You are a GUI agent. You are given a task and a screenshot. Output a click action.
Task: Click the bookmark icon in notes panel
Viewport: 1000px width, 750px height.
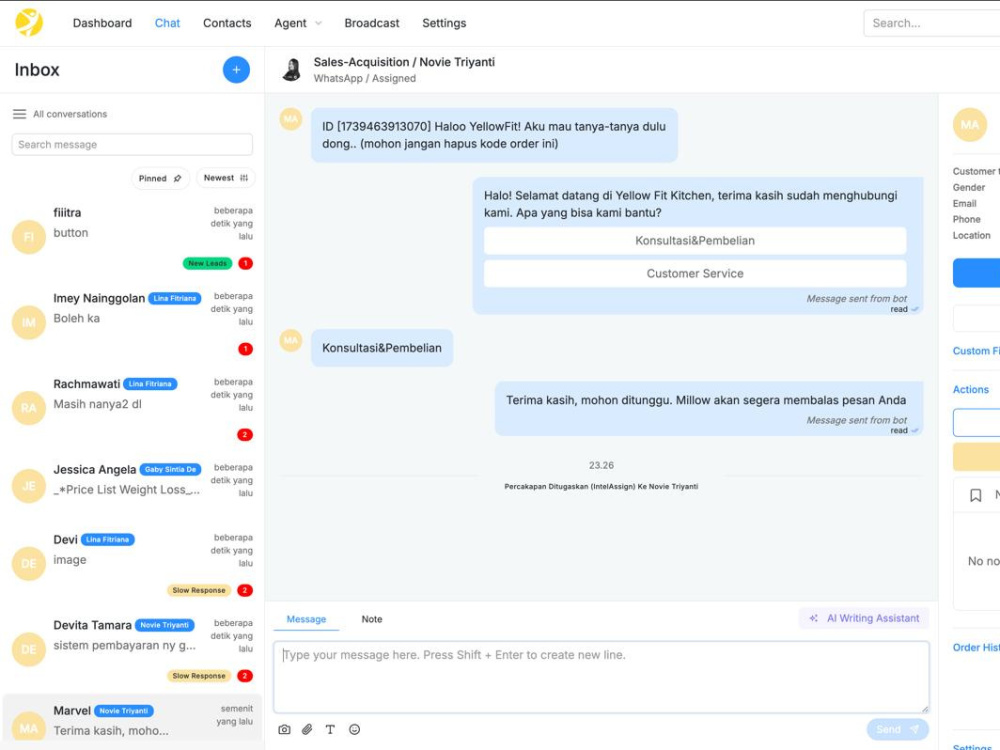tap(975, 496)
